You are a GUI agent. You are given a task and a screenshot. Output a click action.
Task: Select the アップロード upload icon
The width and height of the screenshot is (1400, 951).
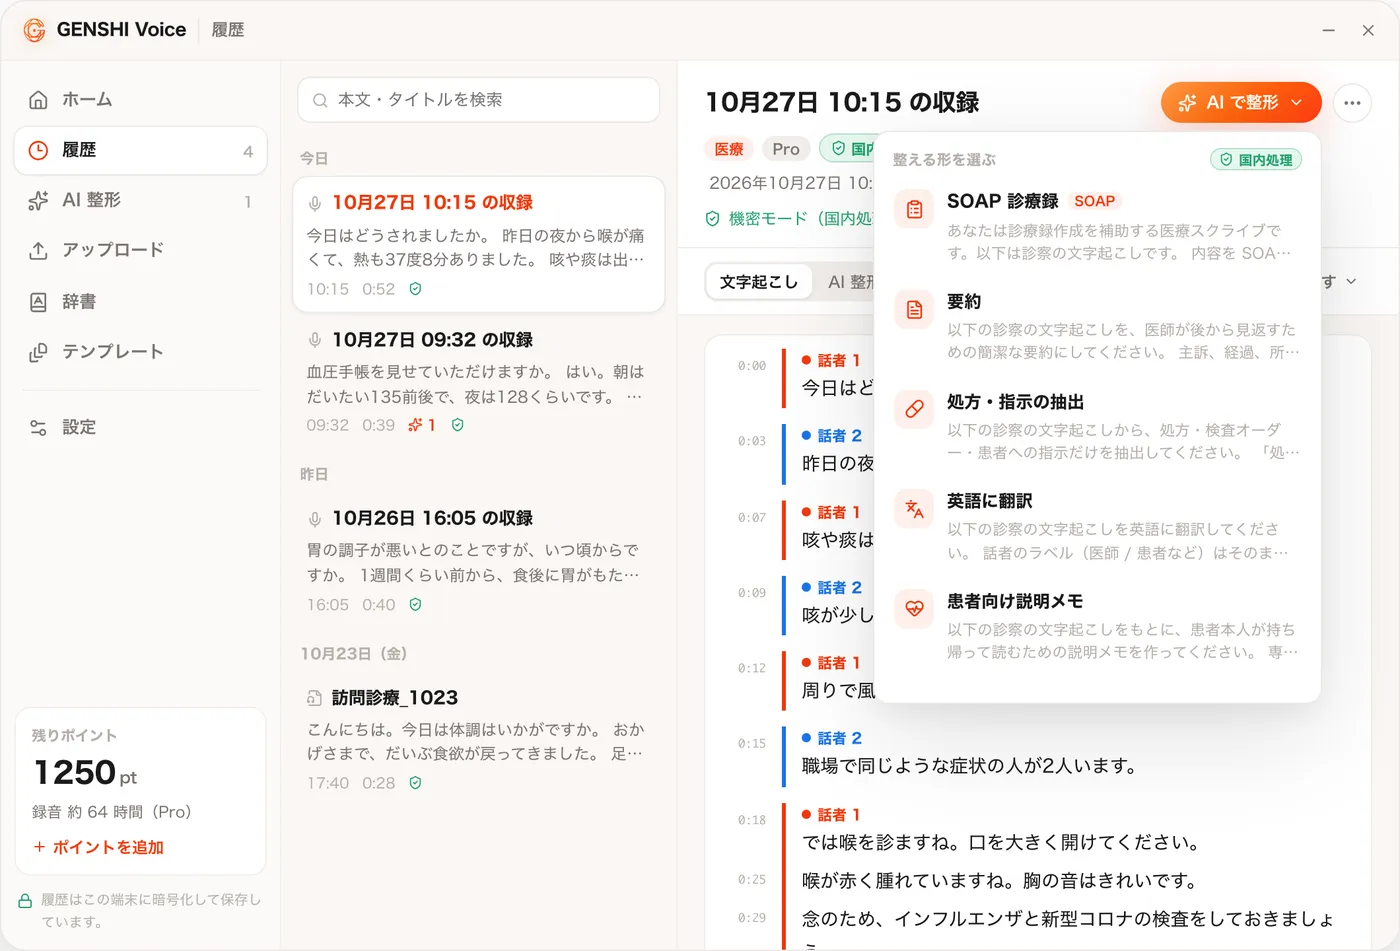38,251
